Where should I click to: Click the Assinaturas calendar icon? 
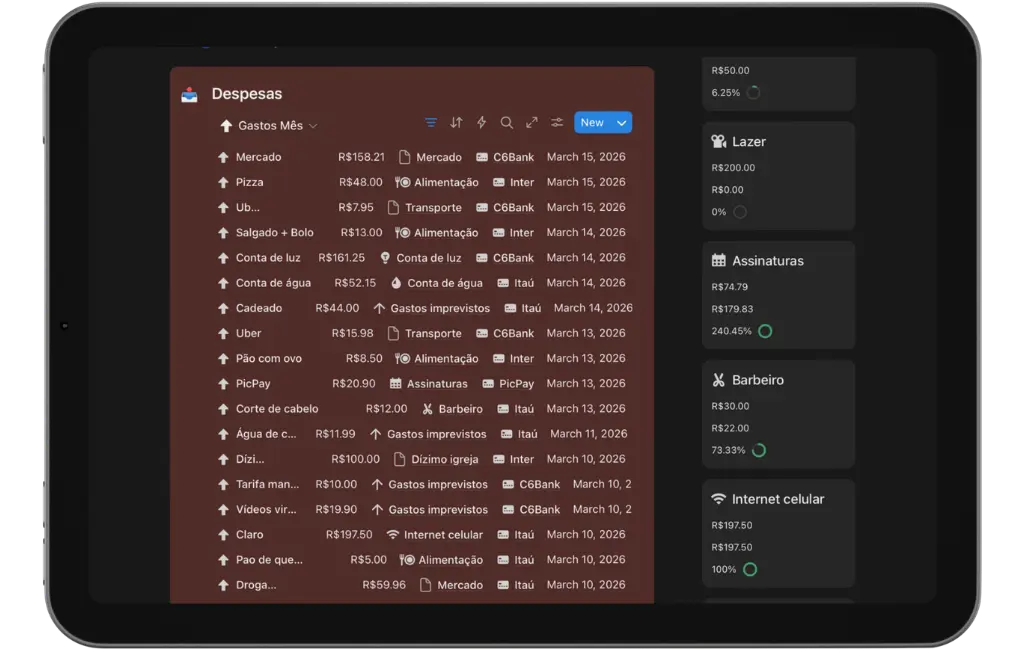click(x=718, y=261)
